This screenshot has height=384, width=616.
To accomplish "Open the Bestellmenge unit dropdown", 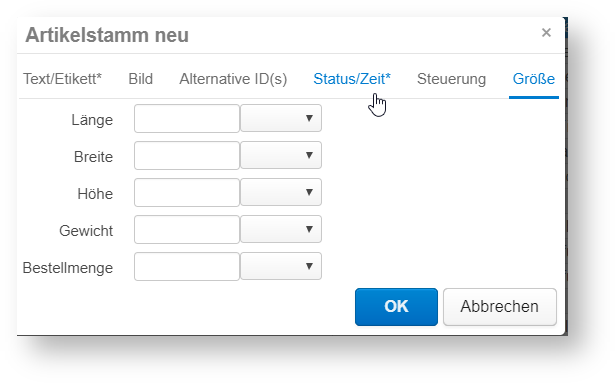I will [281, 266].
